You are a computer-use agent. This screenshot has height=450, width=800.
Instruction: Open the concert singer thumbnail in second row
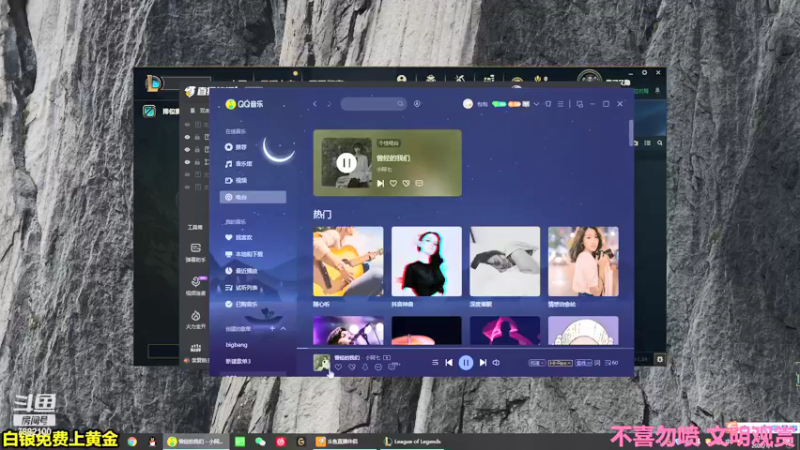pos(348,331)
